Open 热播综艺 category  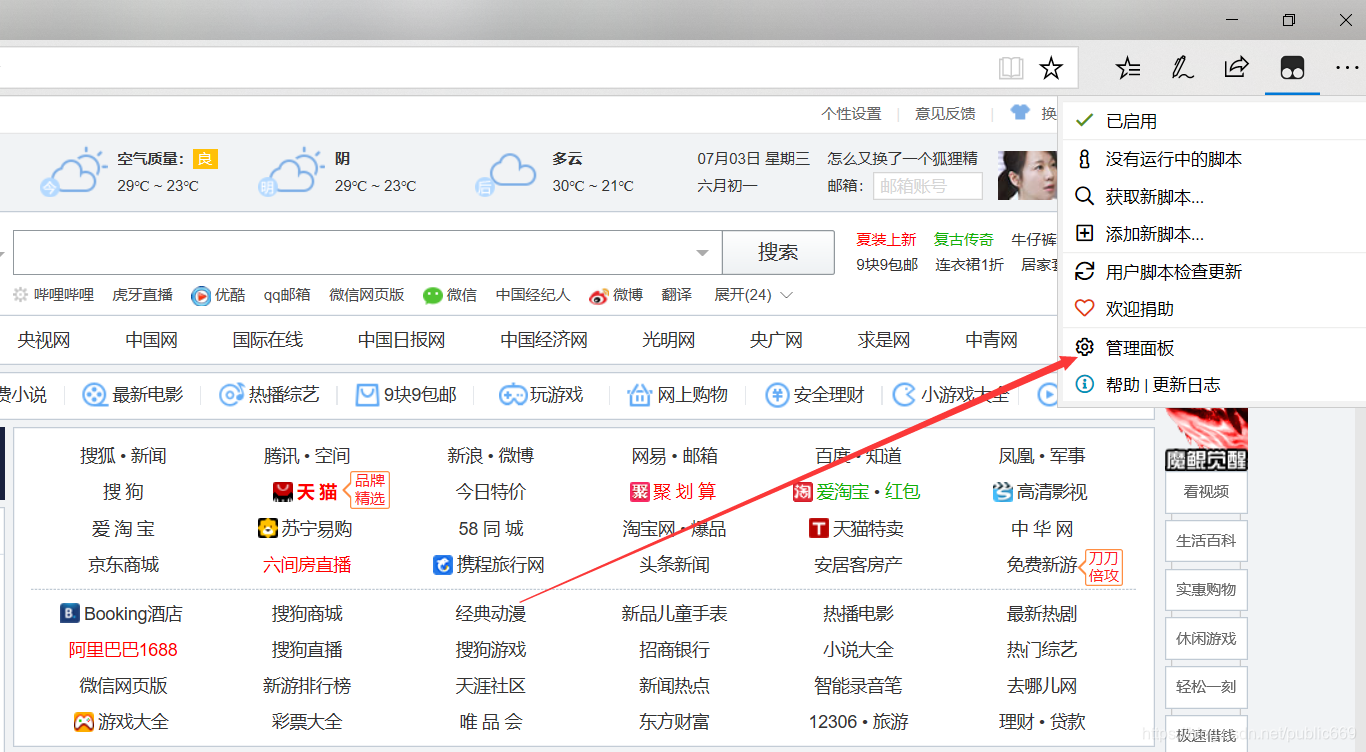[270, 395]
